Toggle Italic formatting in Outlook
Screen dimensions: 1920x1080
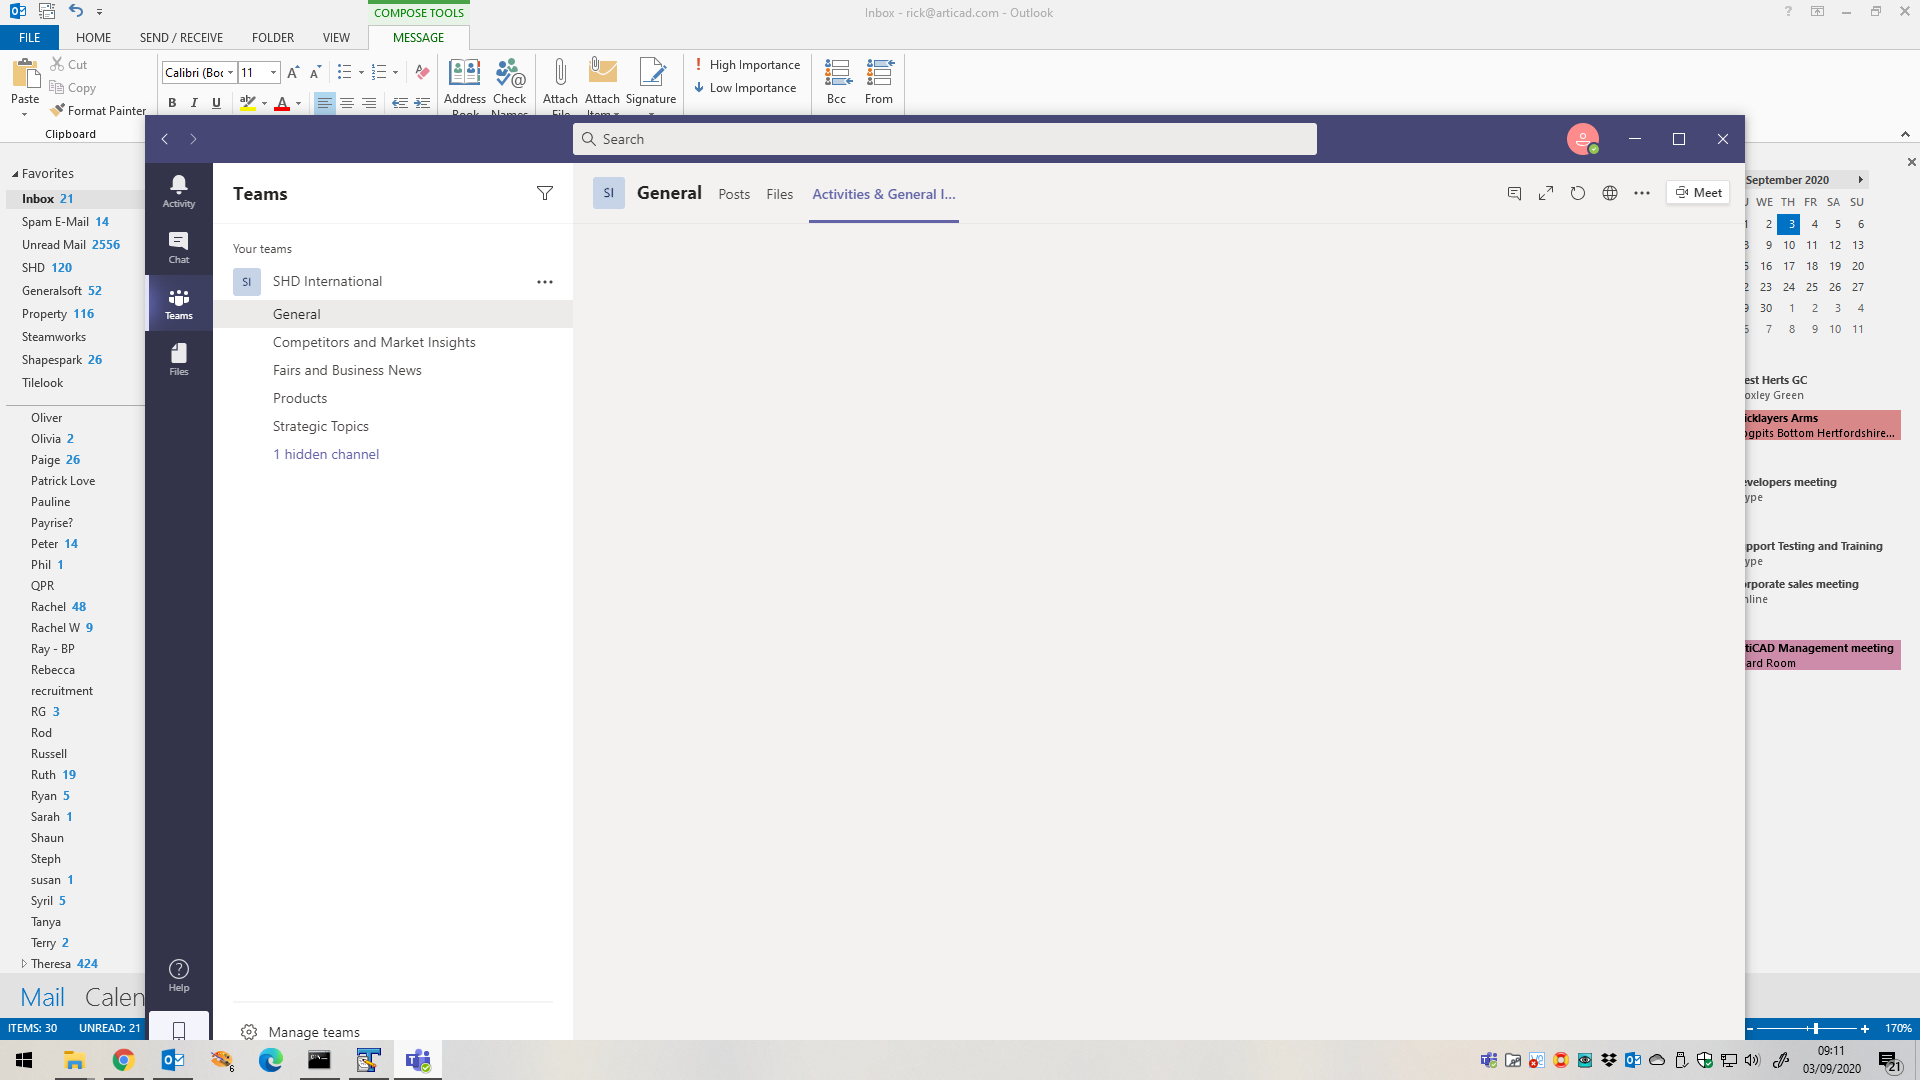coord(194,103)
